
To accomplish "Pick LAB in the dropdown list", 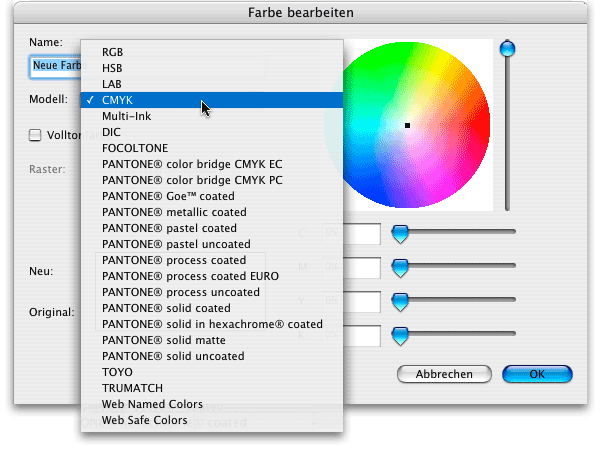I will (212, 84).
